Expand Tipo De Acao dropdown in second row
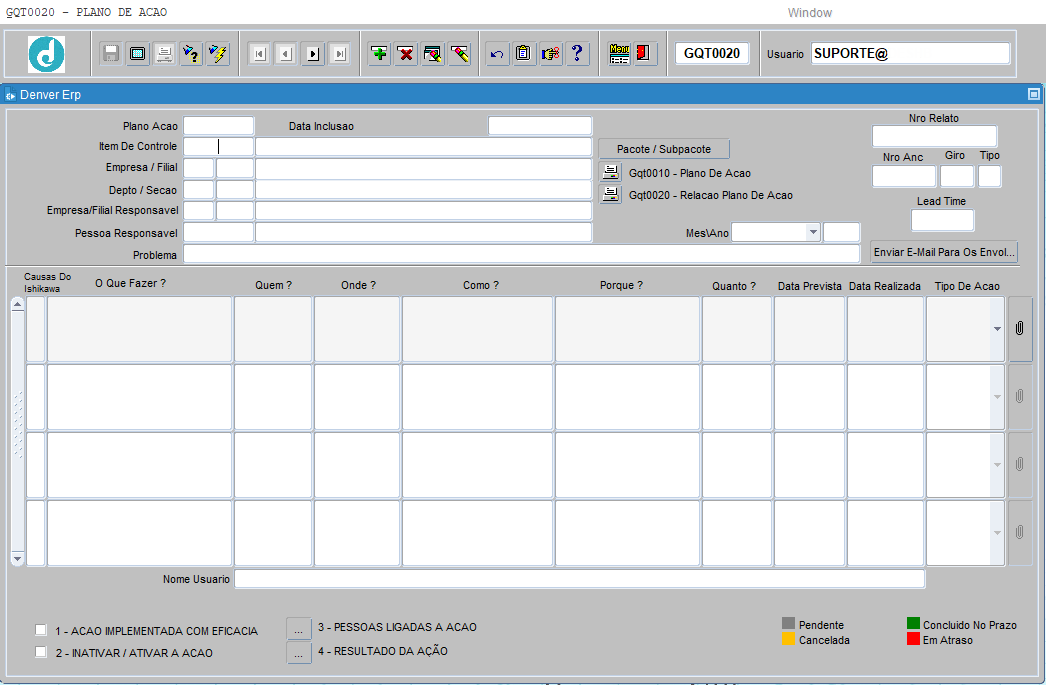Viewport: 1046px width, 685px height. 997,397
